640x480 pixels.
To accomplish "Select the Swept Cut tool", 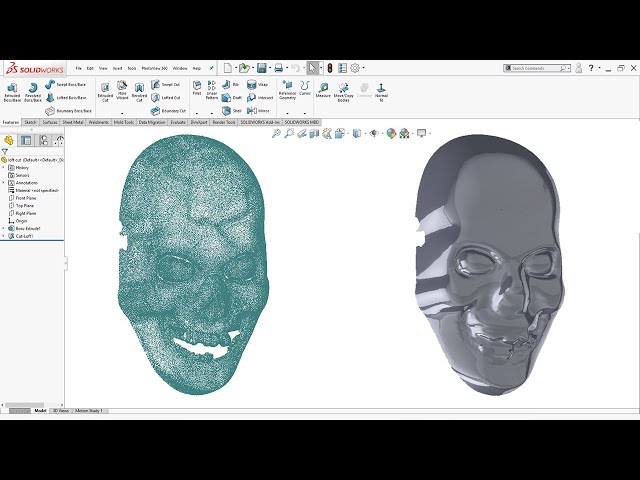I will click(x=165, y=84).
